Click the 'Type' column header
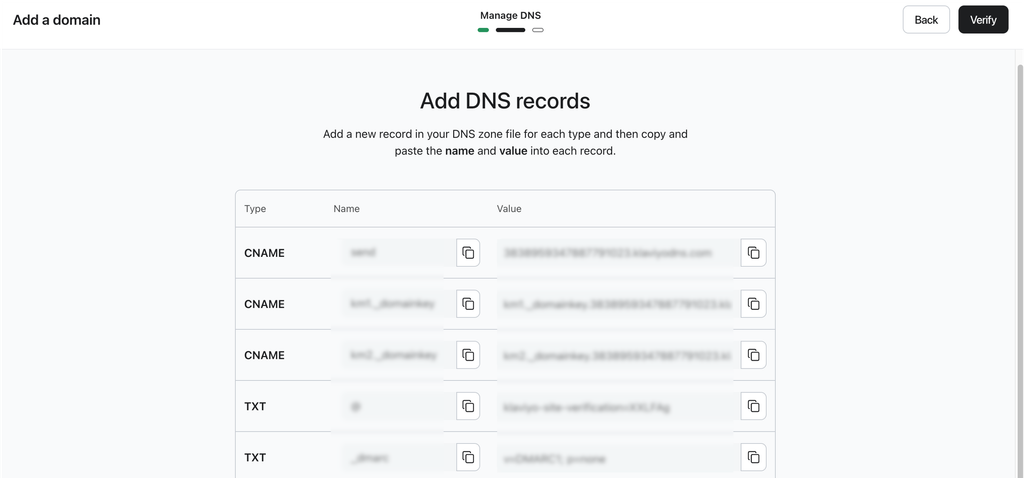 point(255,209)
